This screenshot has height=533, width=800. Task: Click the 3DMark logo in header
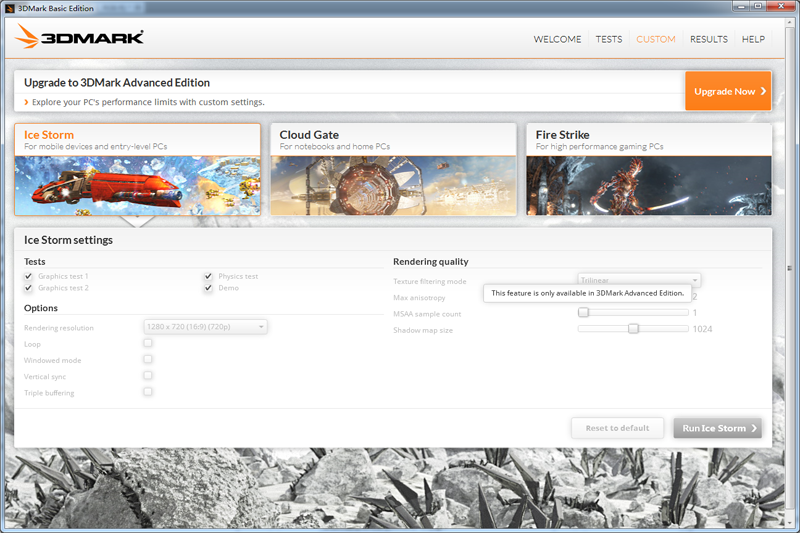point(79,37)
